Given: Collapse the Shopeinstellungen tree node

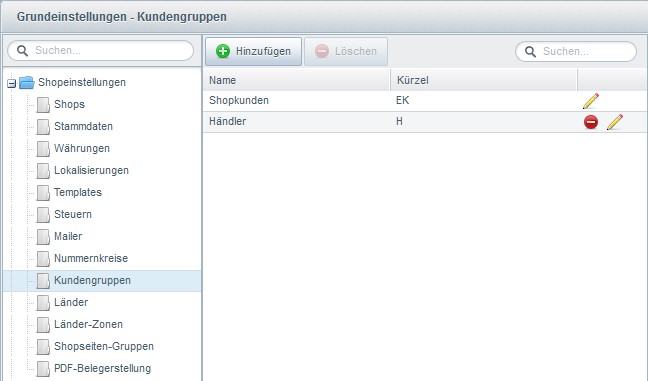Looking at the screenshot, I should [x=12, y=84].
